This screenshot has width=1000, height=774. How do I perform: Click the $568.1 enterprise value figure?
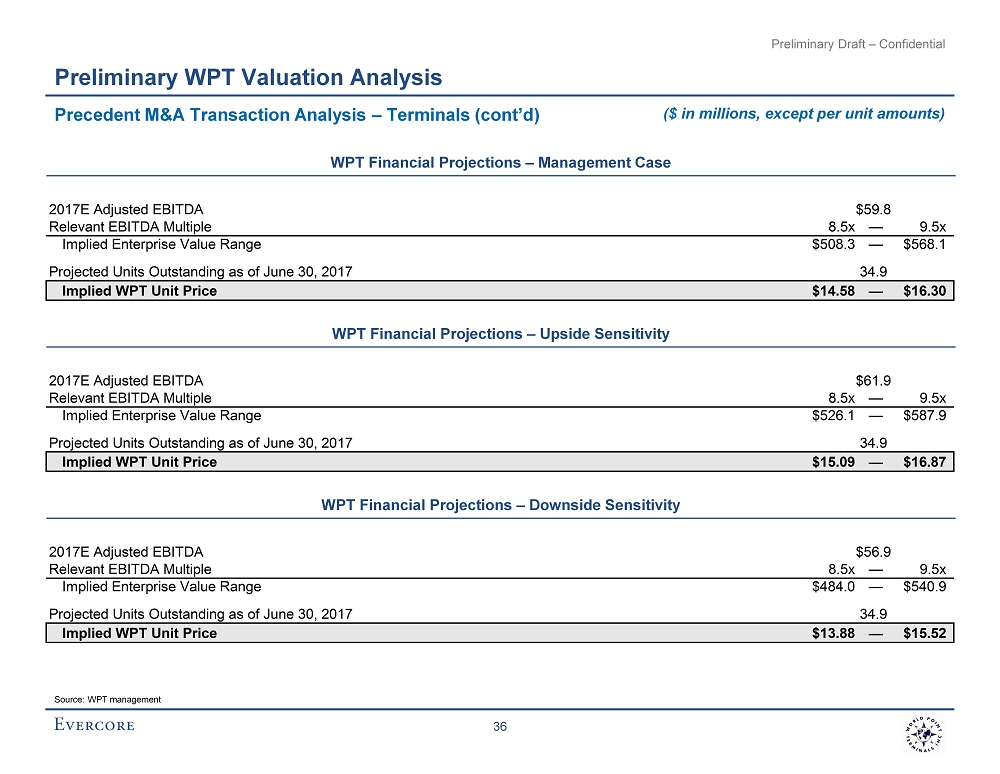[925, 244]
